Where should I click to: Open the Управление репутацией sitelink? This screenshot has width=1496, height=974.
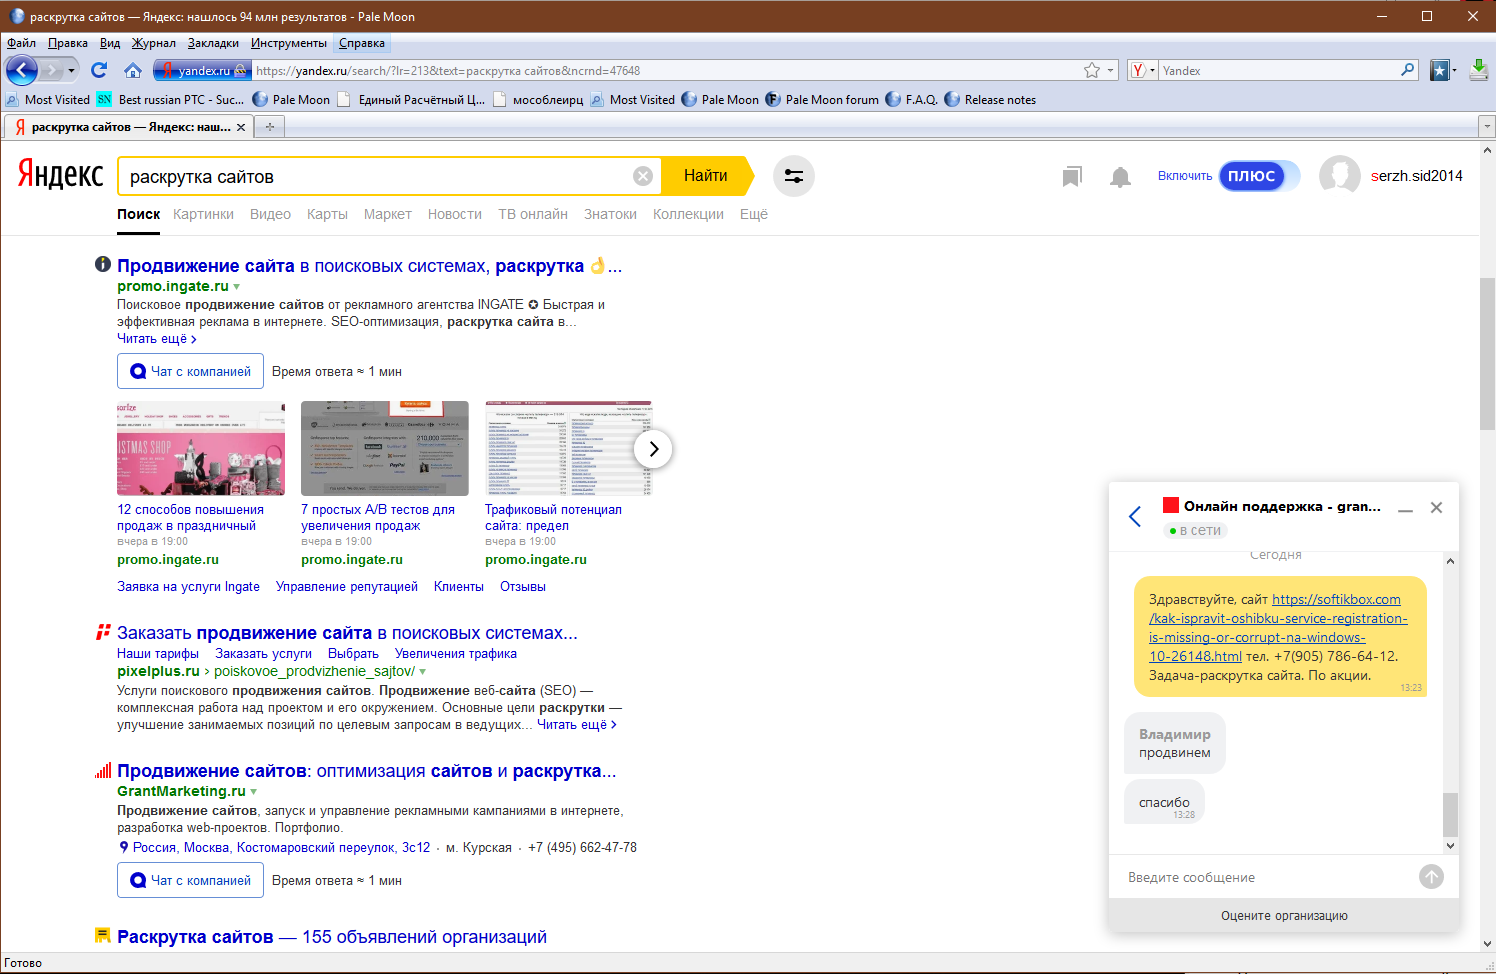(x=347, y=587)
